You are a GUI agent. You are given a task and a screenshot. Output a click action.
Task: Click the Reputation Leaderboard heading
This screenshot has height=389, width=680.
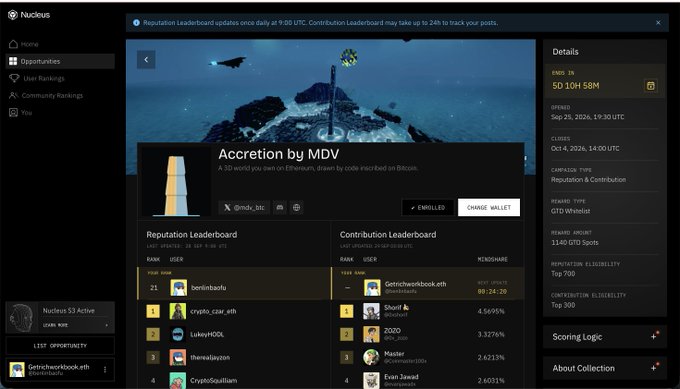192,235
